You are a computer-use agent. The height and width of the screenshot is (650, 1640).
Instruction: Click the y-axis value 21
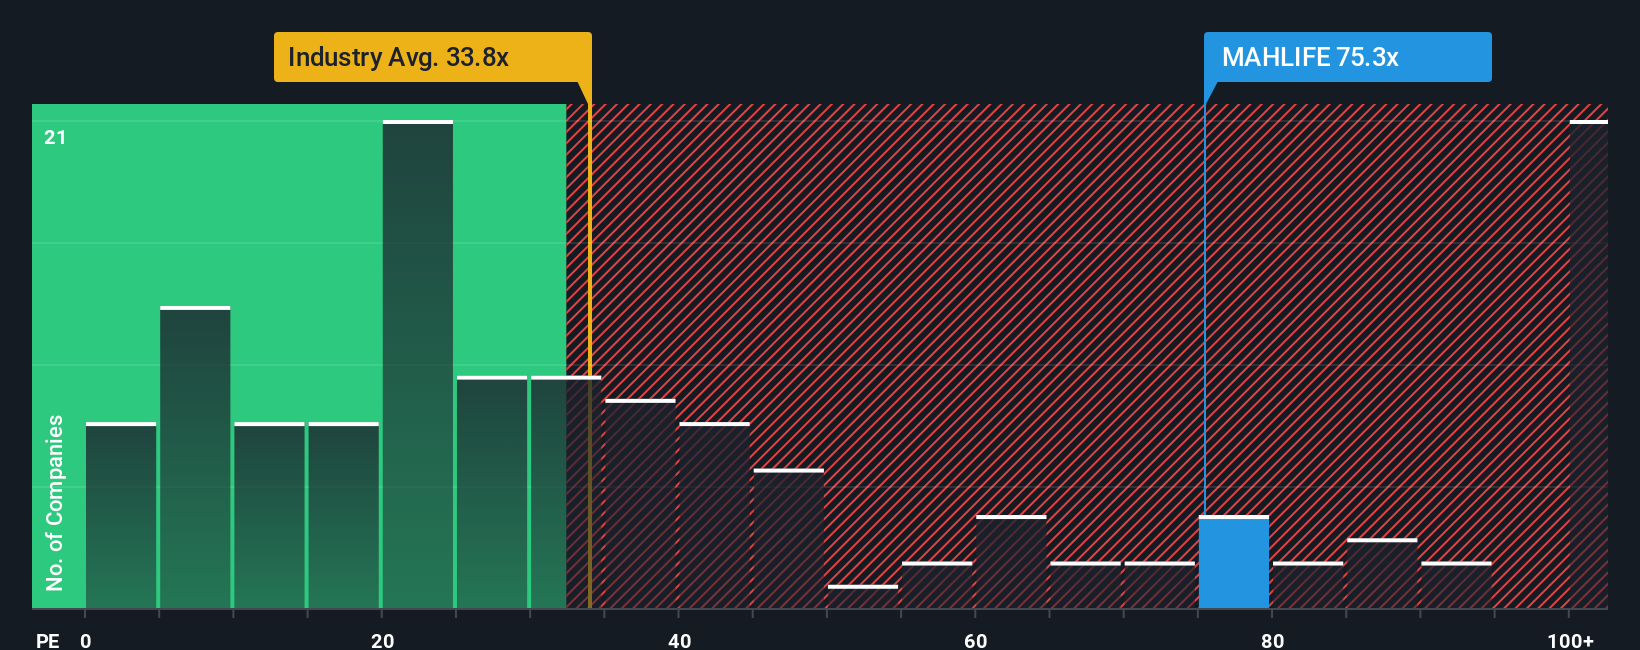tap(55, 137)
